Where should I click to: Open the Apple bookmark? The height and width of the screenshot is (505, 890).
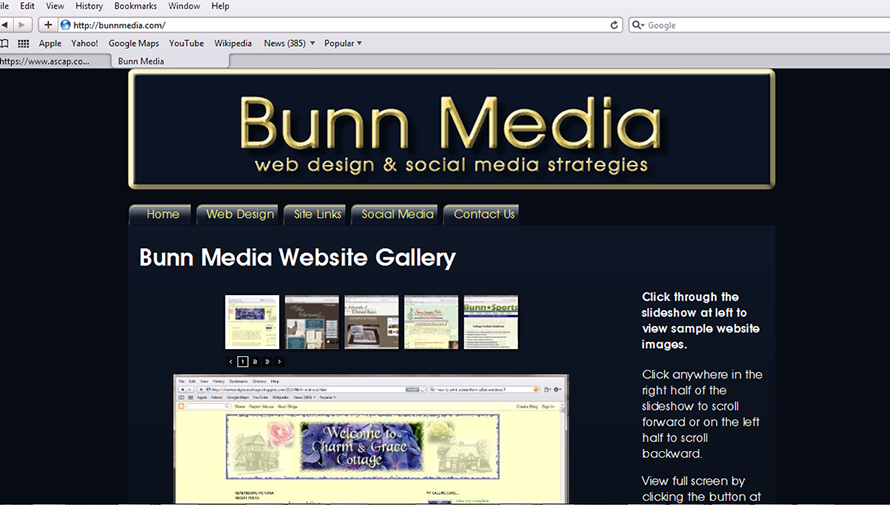coord(50,43)
